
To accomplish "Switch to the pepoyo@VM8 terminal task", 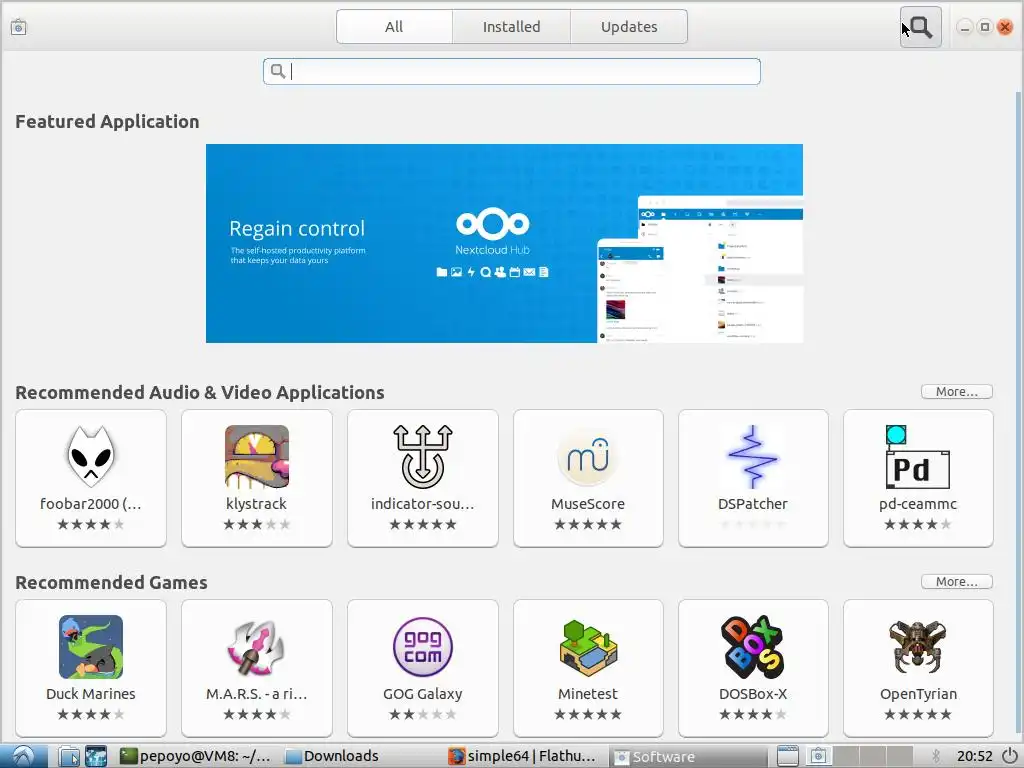I will (197, 756).
